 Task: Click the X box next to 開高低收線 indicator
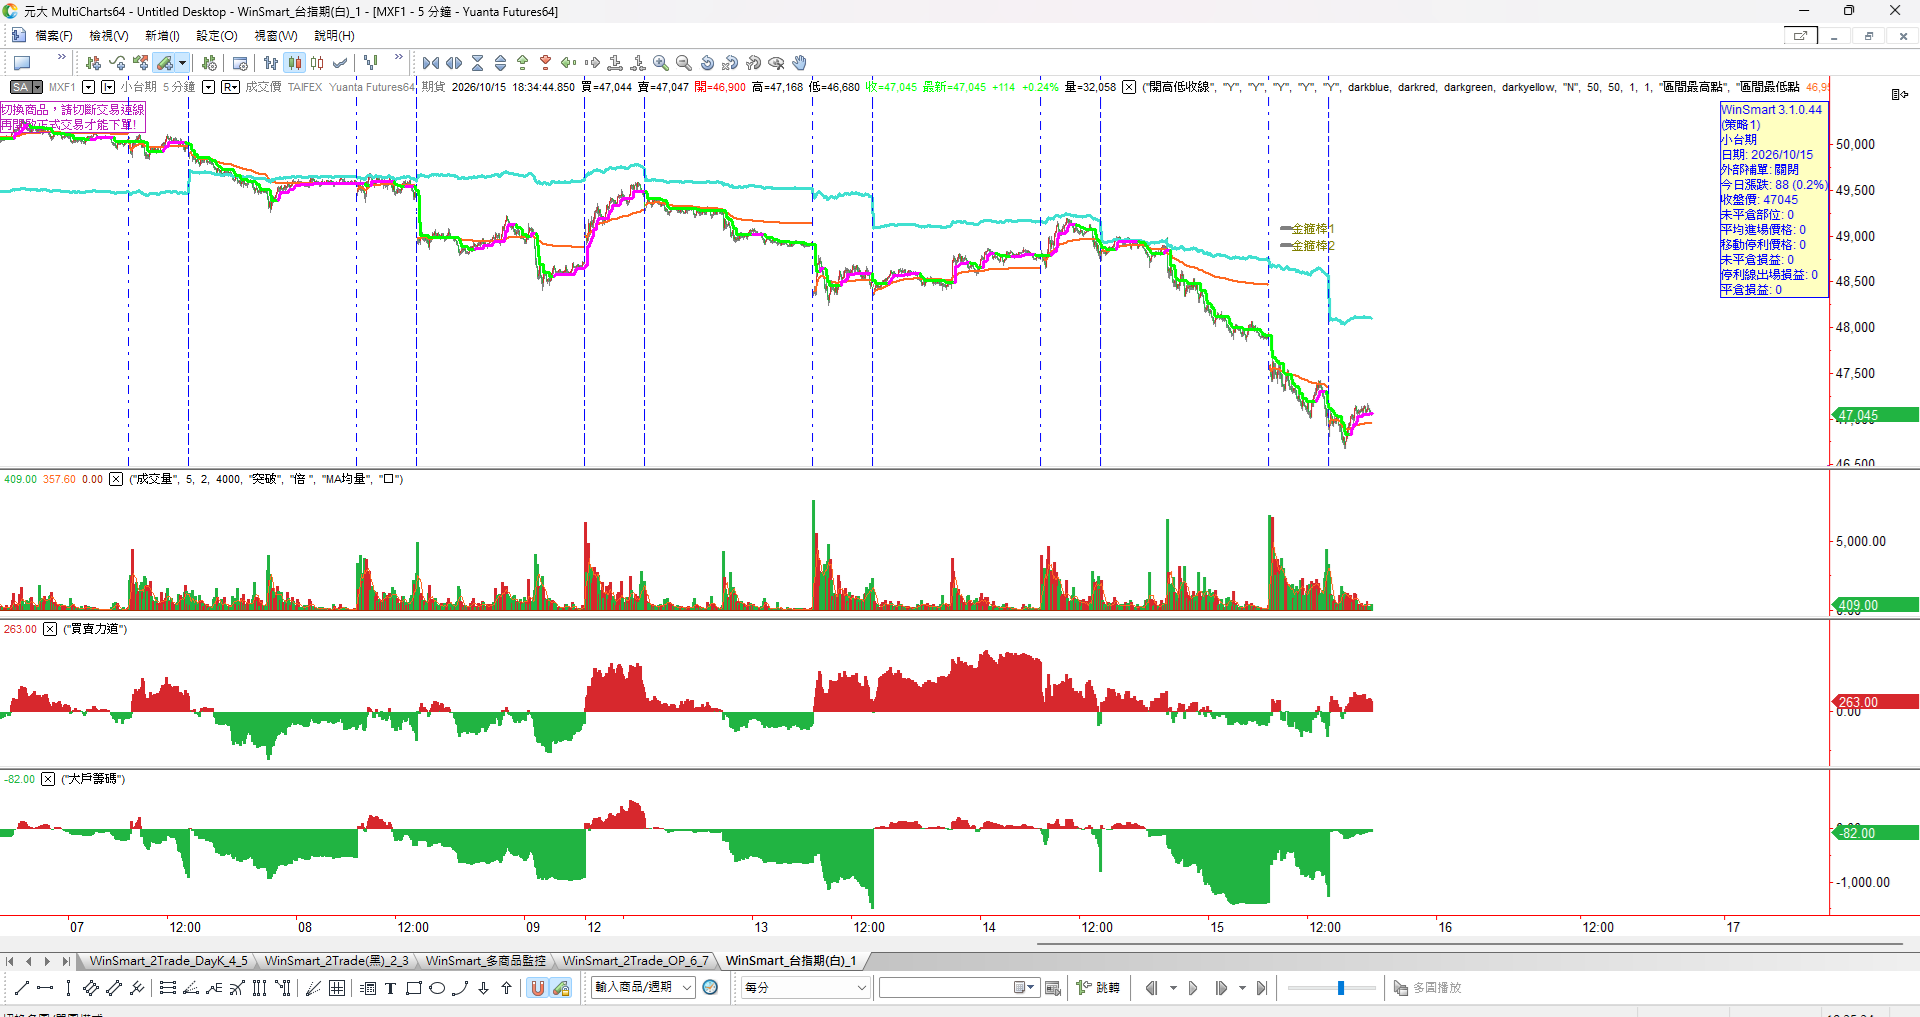pyautogui.click(x=1129, y=87)
